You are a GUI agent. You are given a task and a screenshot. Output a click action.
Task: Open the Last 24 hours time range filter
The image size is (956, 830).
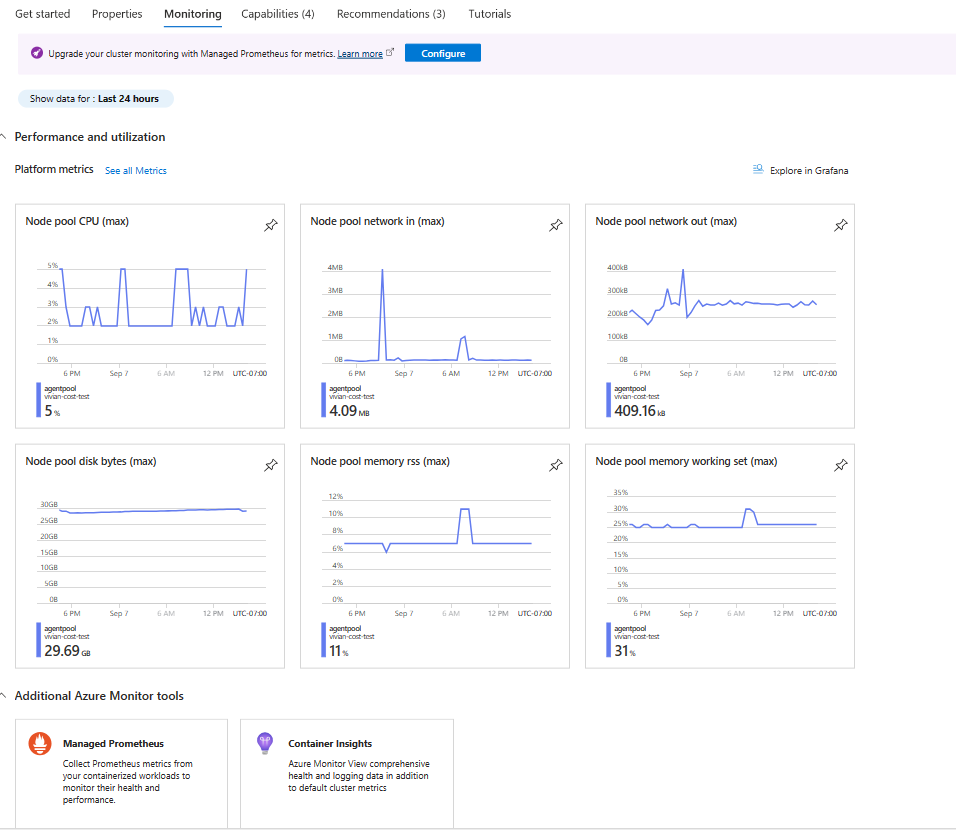pyautogui.click(x=95, y=99)
